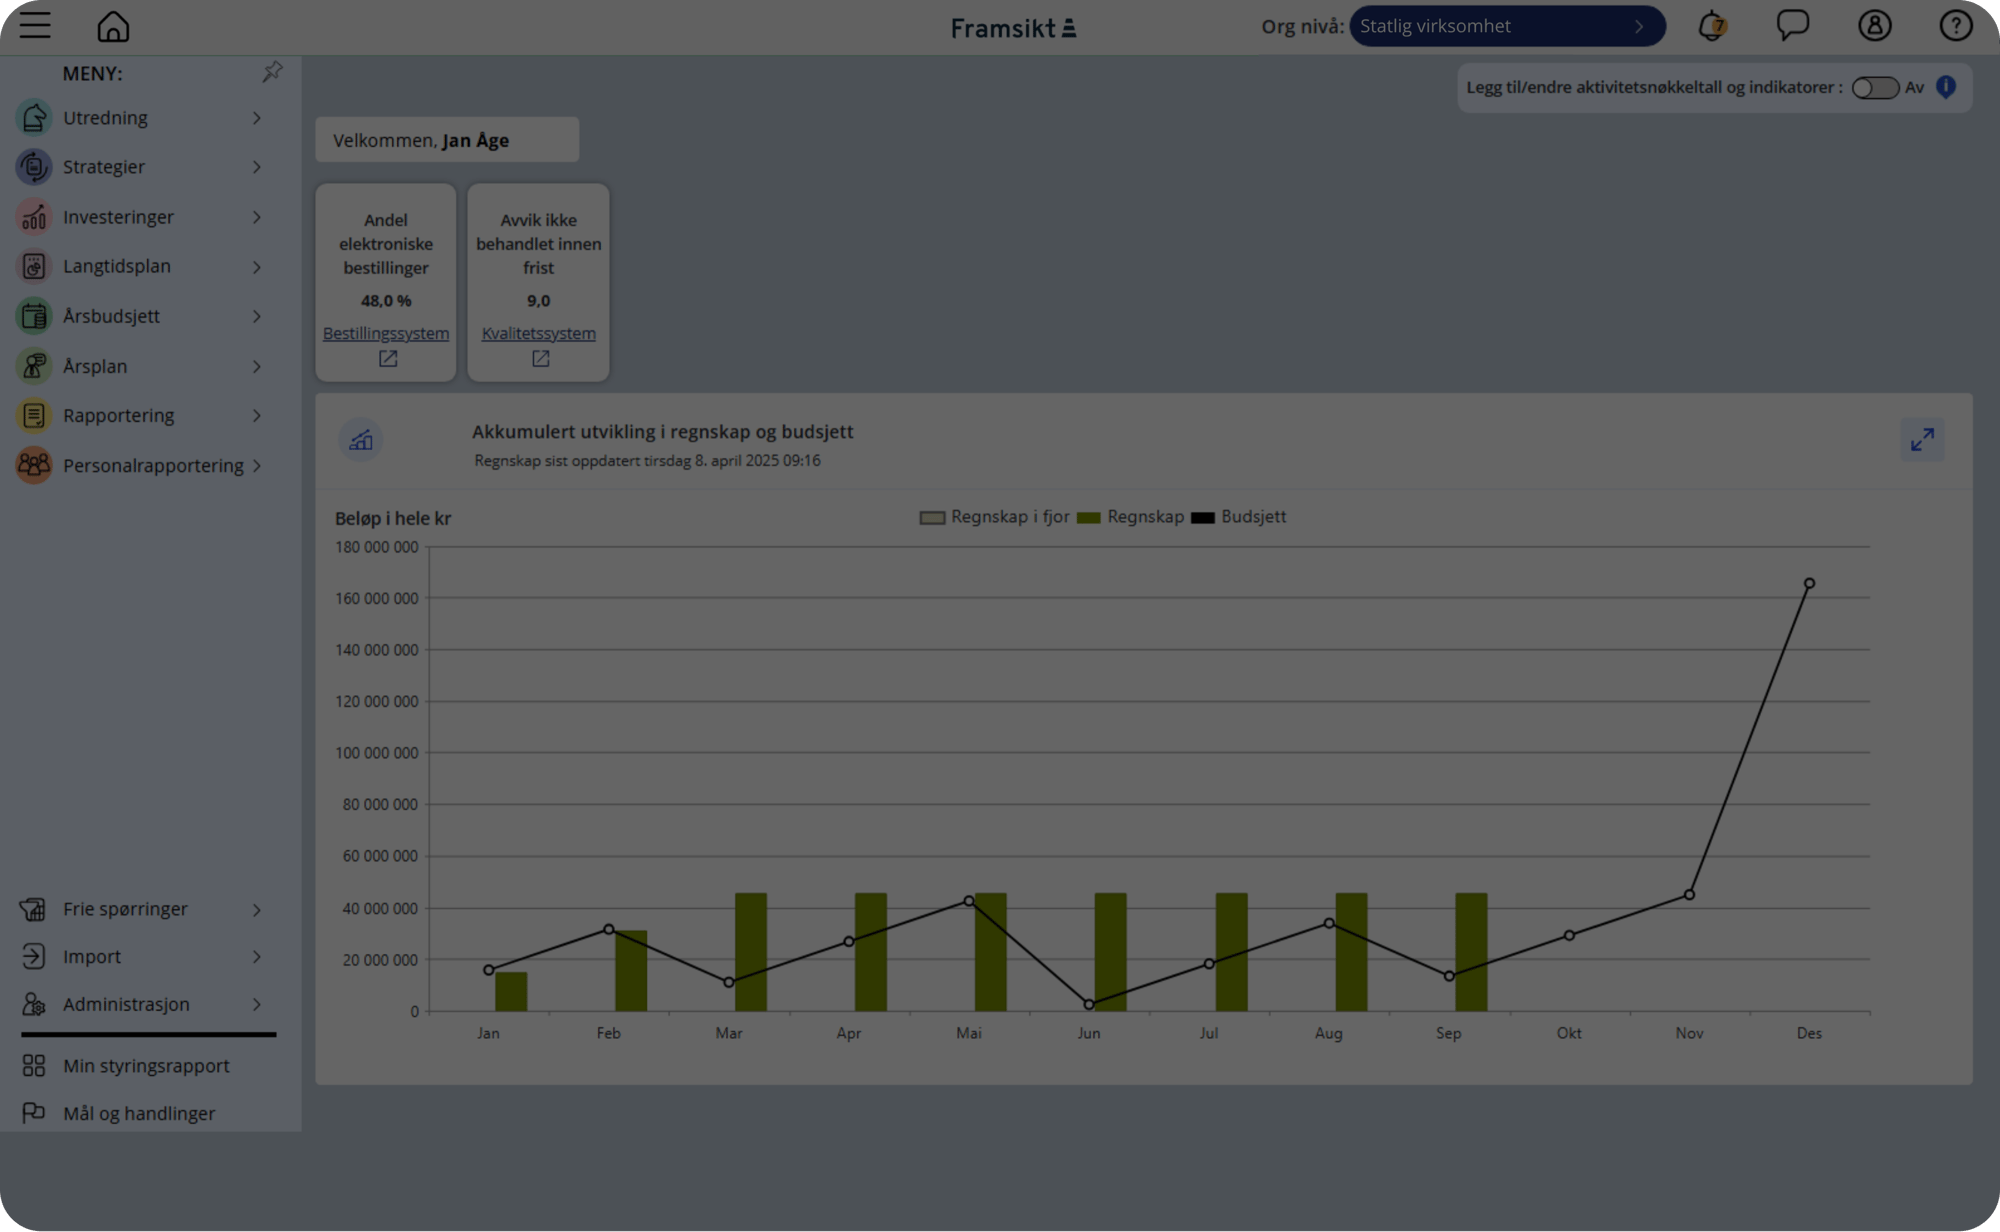Select Min styringsrapport in the sidebar
Viewport: 2000px width, 1232px height.
coord(146,1066)
